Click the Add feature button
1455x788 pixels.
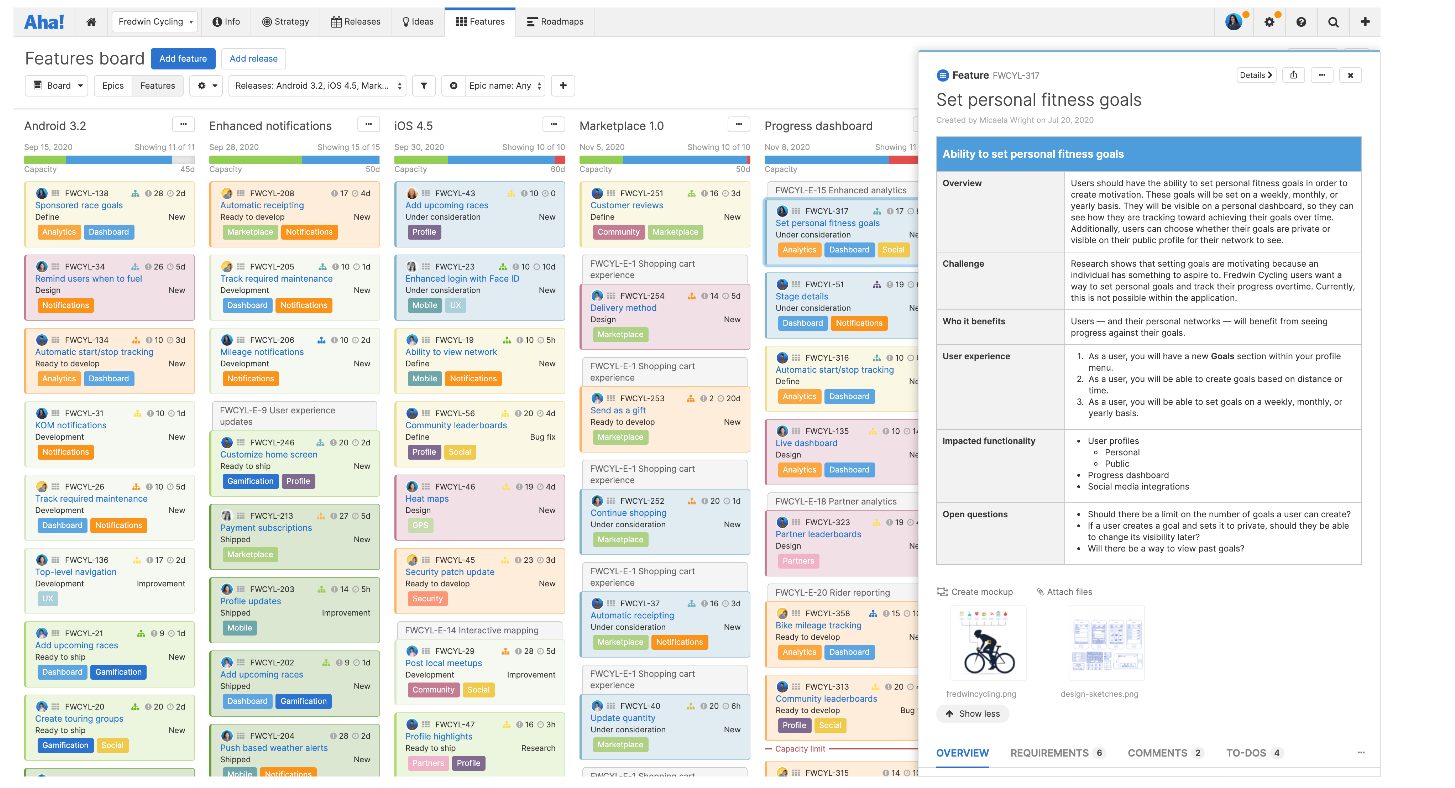[x=183, y=59]
